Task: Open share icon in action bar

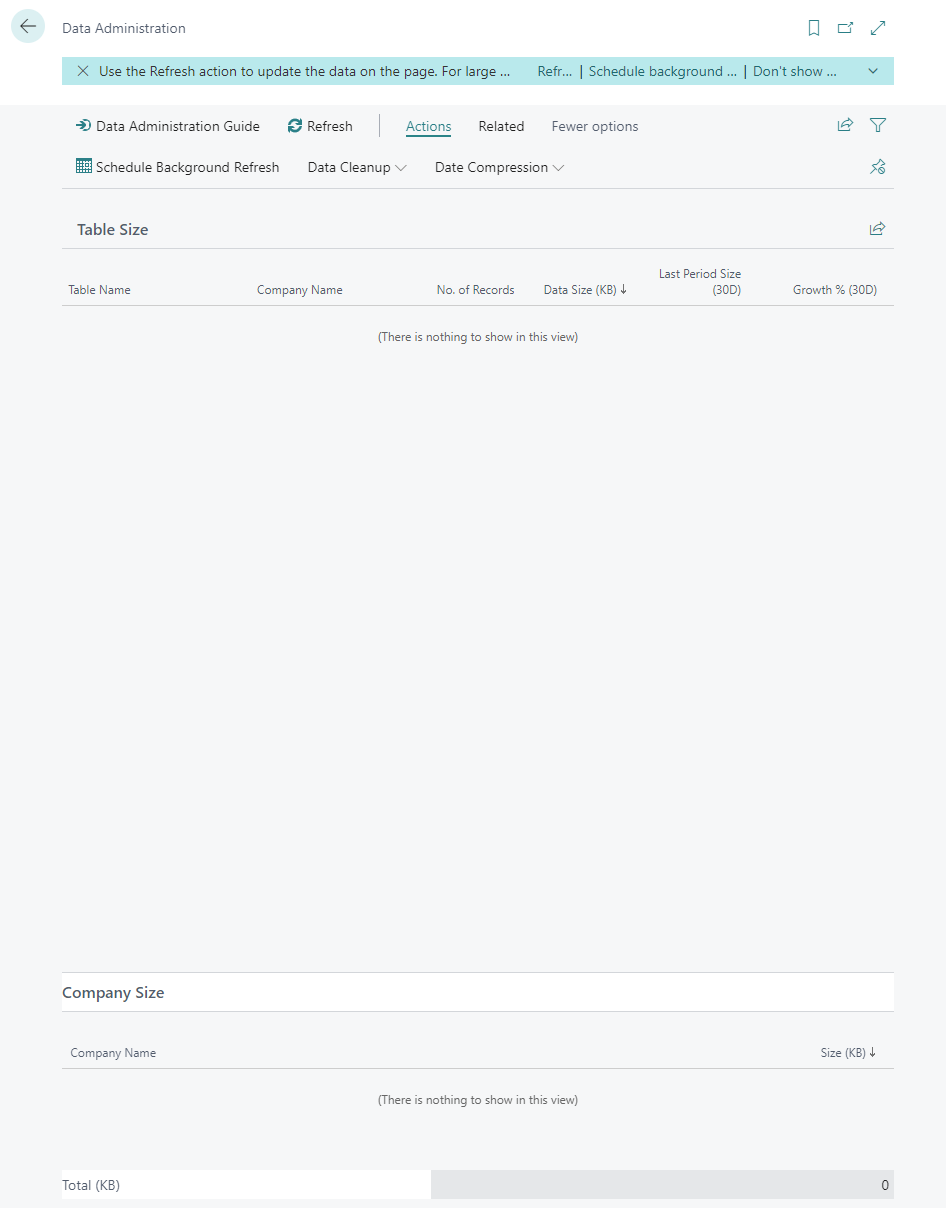Action: click(845, 125)
